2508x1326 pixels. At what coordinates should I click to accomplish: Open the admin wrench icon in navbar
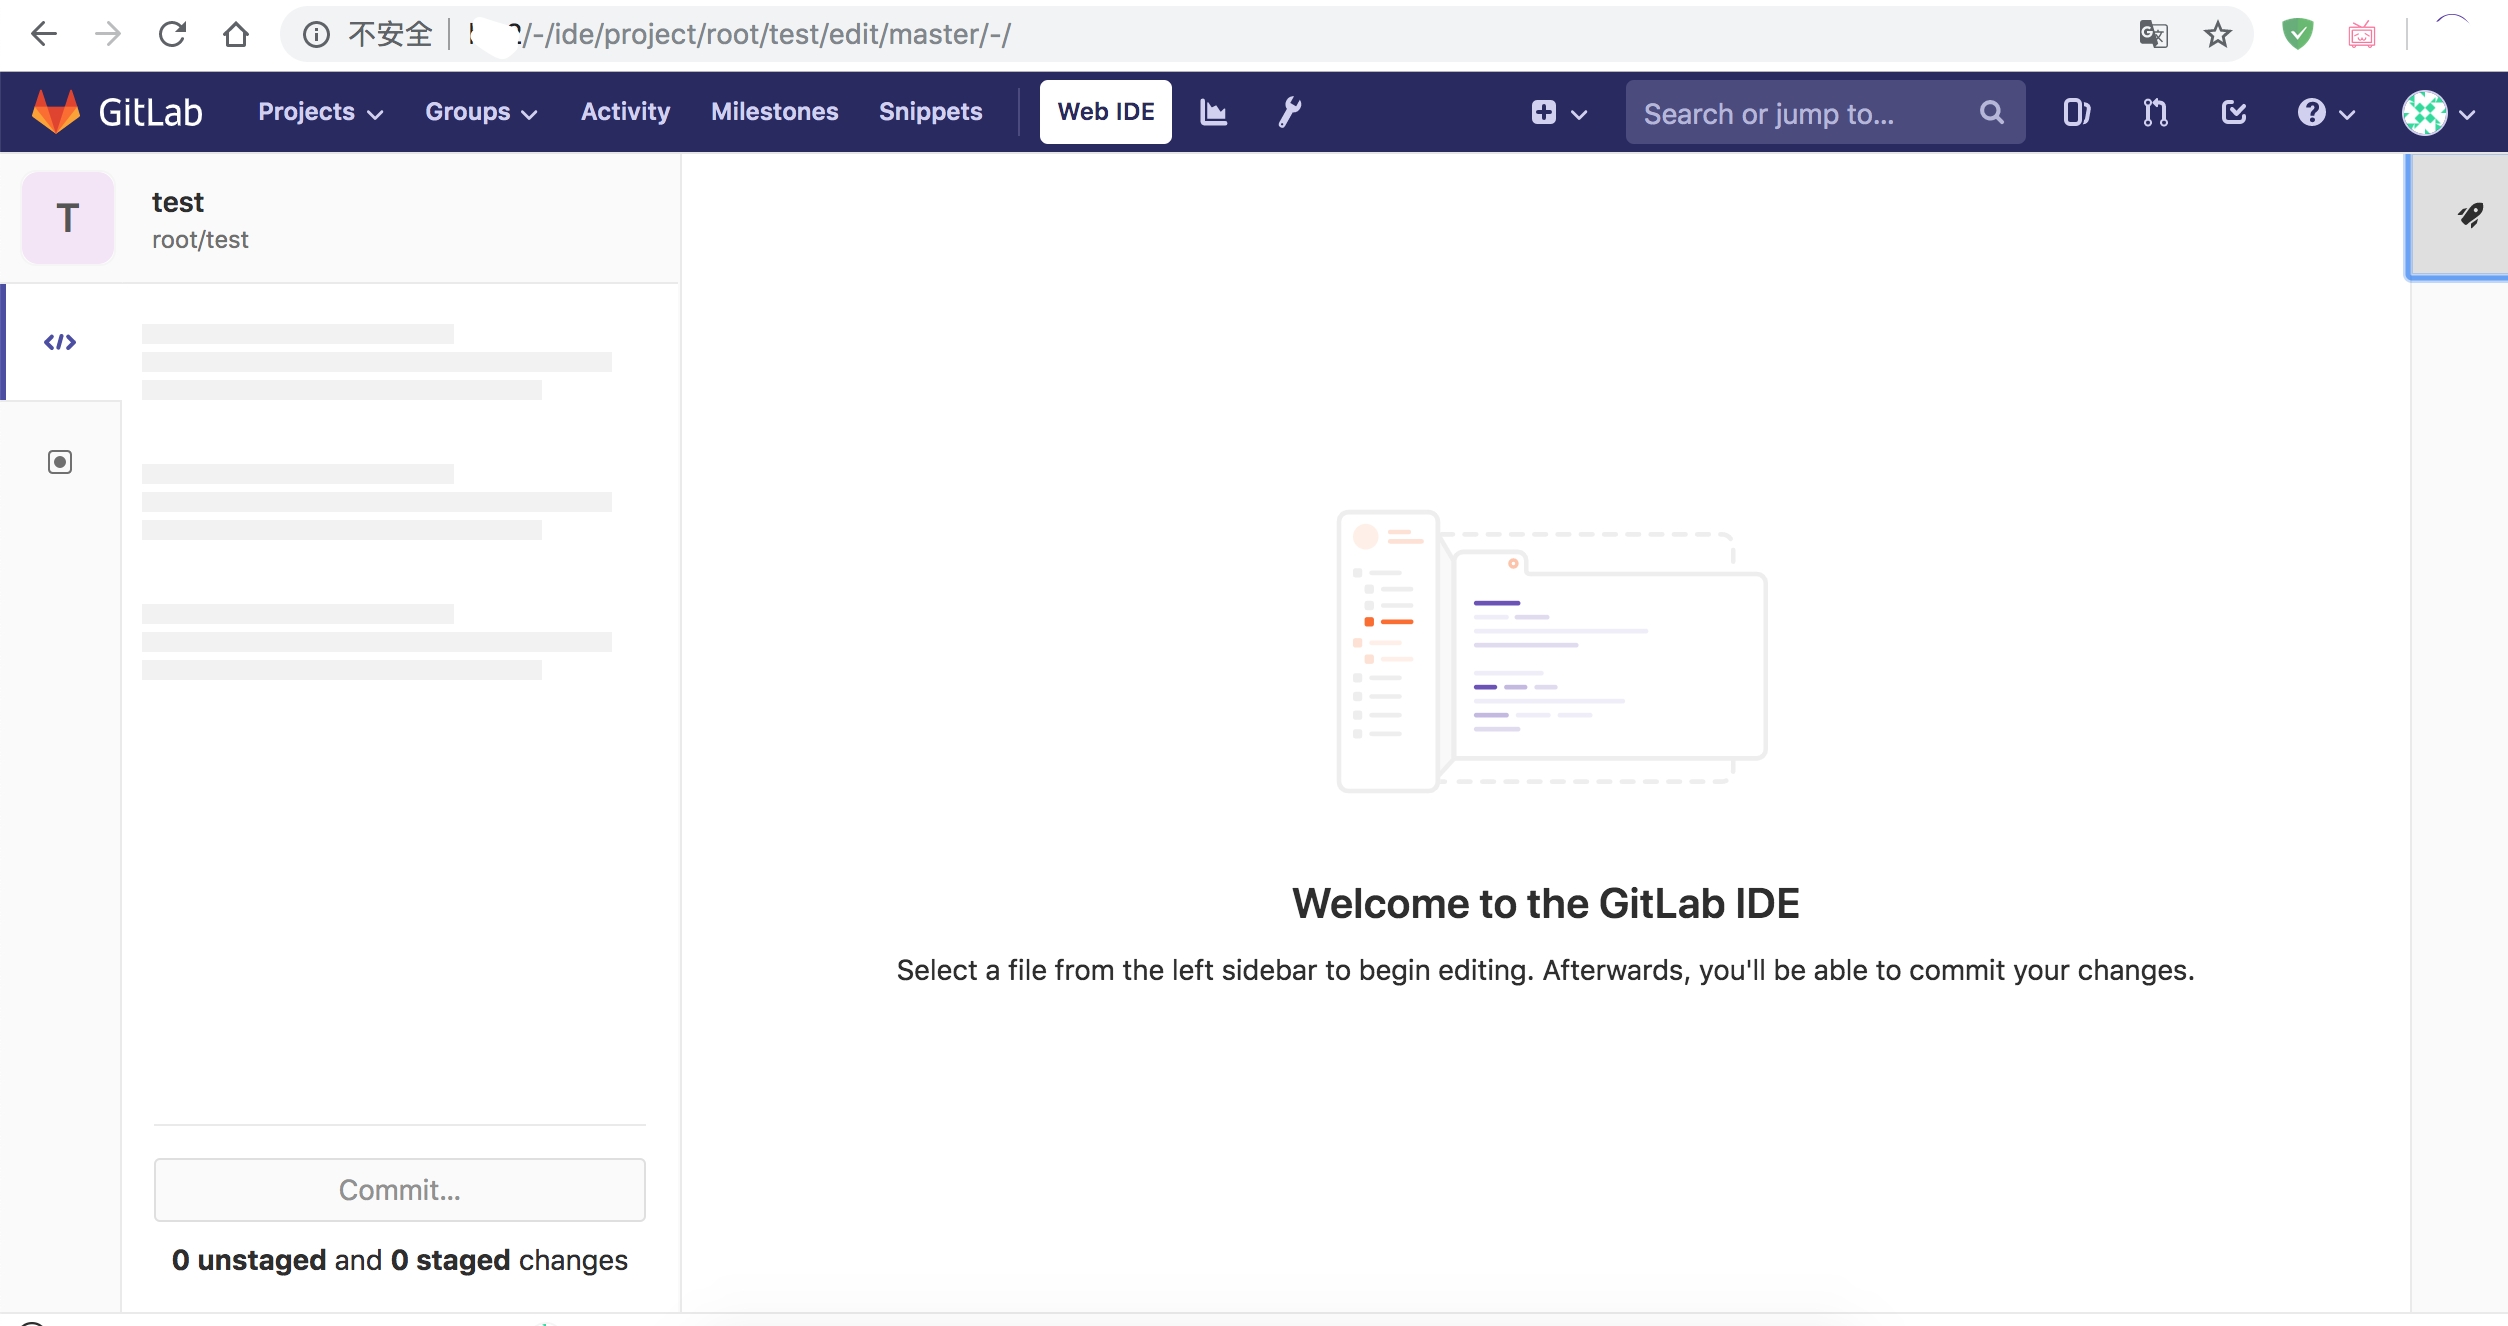(x=1290, y=111)
